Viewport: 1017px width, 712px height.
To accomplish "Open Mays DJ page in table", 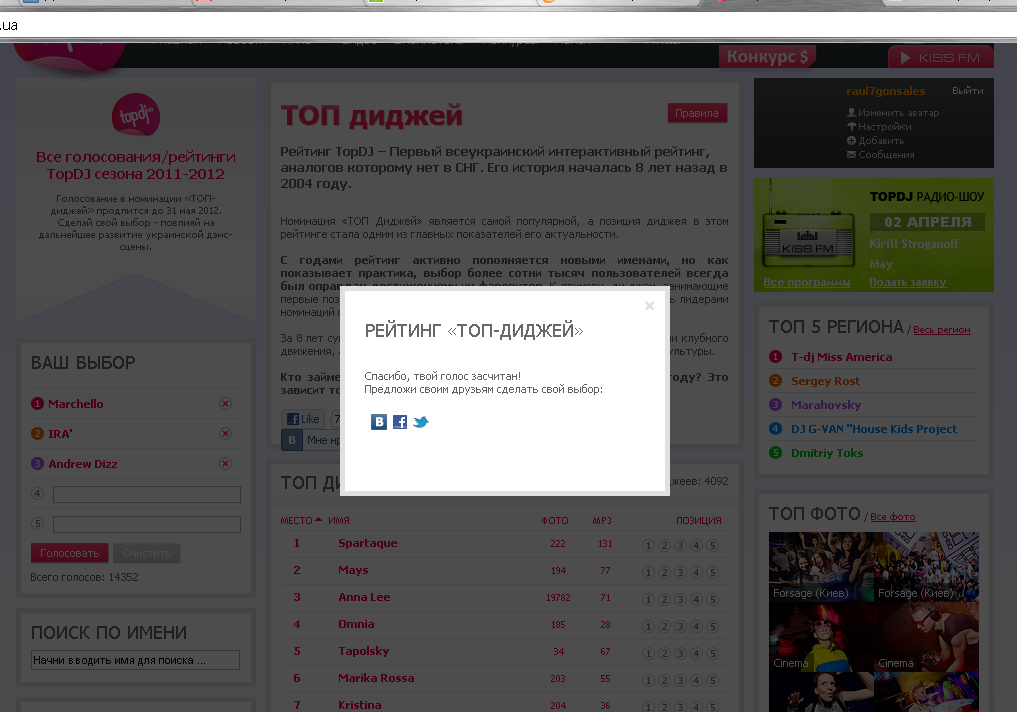I will point(353,570).
